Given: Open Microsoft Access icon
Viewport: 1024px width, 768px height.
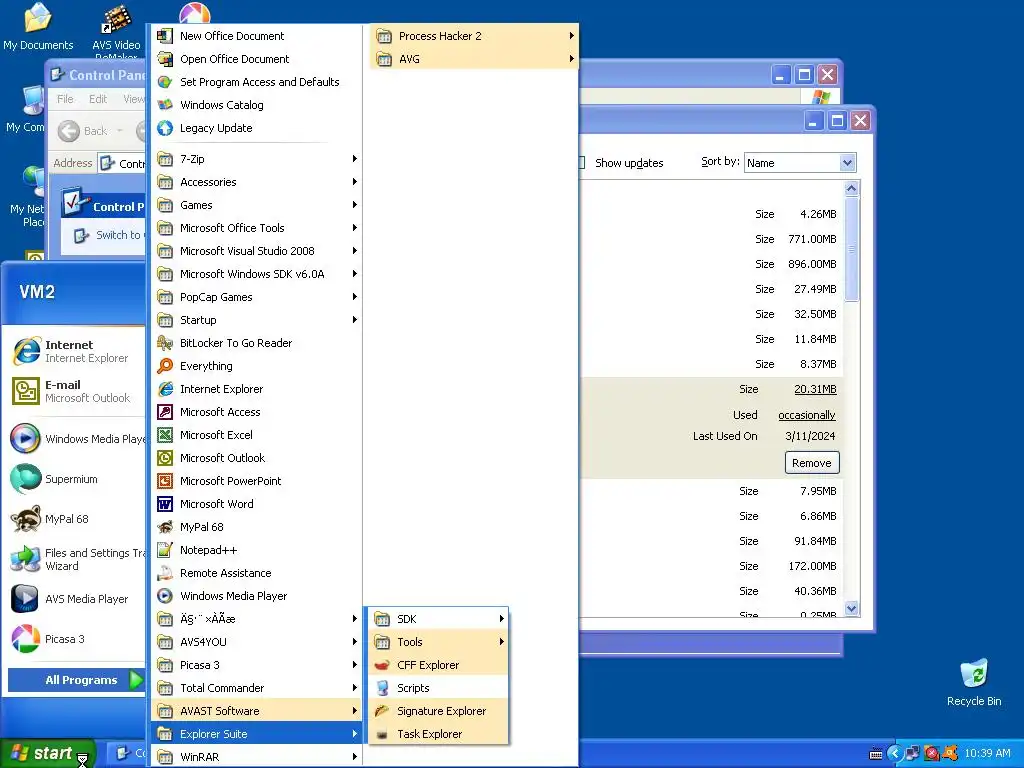Looking at the screenshot, I should pyautogui.click(x=165, y=412).
